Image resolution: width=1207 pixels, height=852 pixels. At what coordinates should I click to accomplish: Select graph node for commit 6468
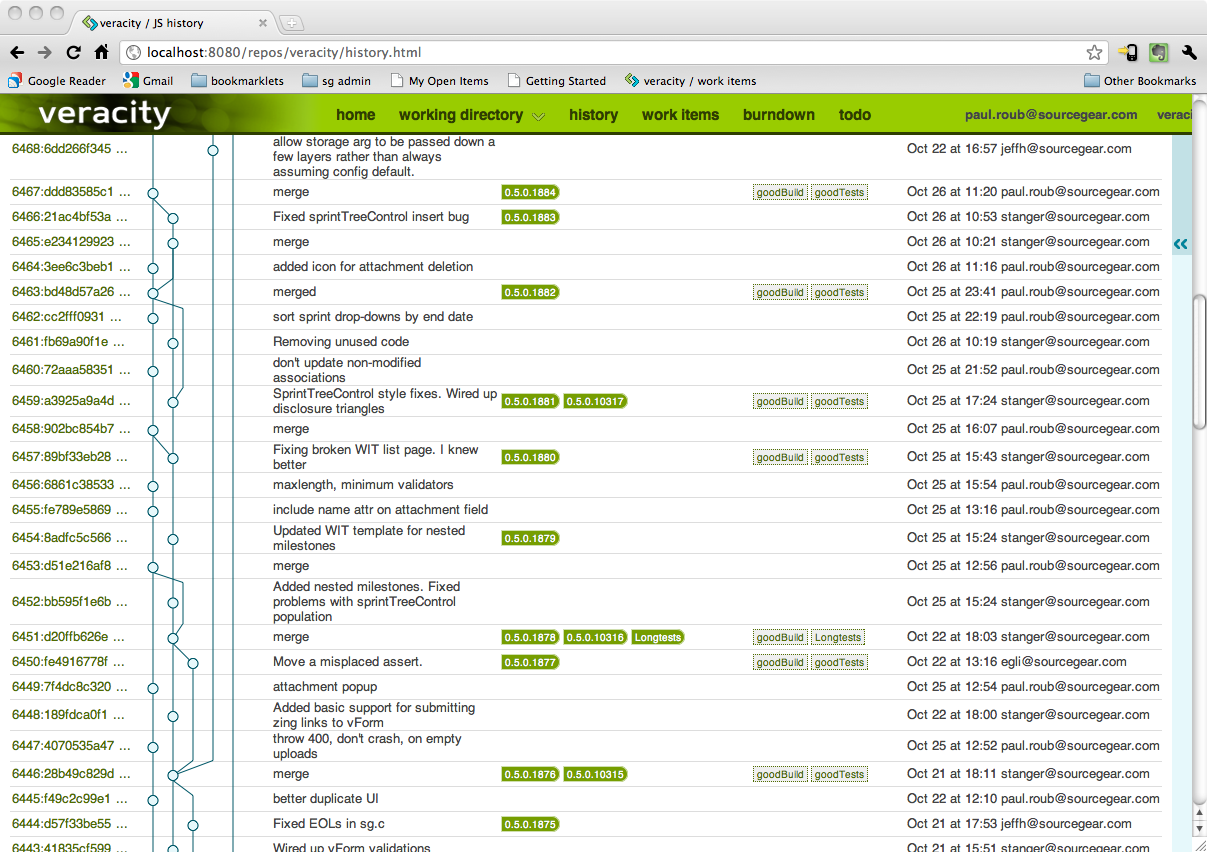pyautogui.click(x=213, y=150)
